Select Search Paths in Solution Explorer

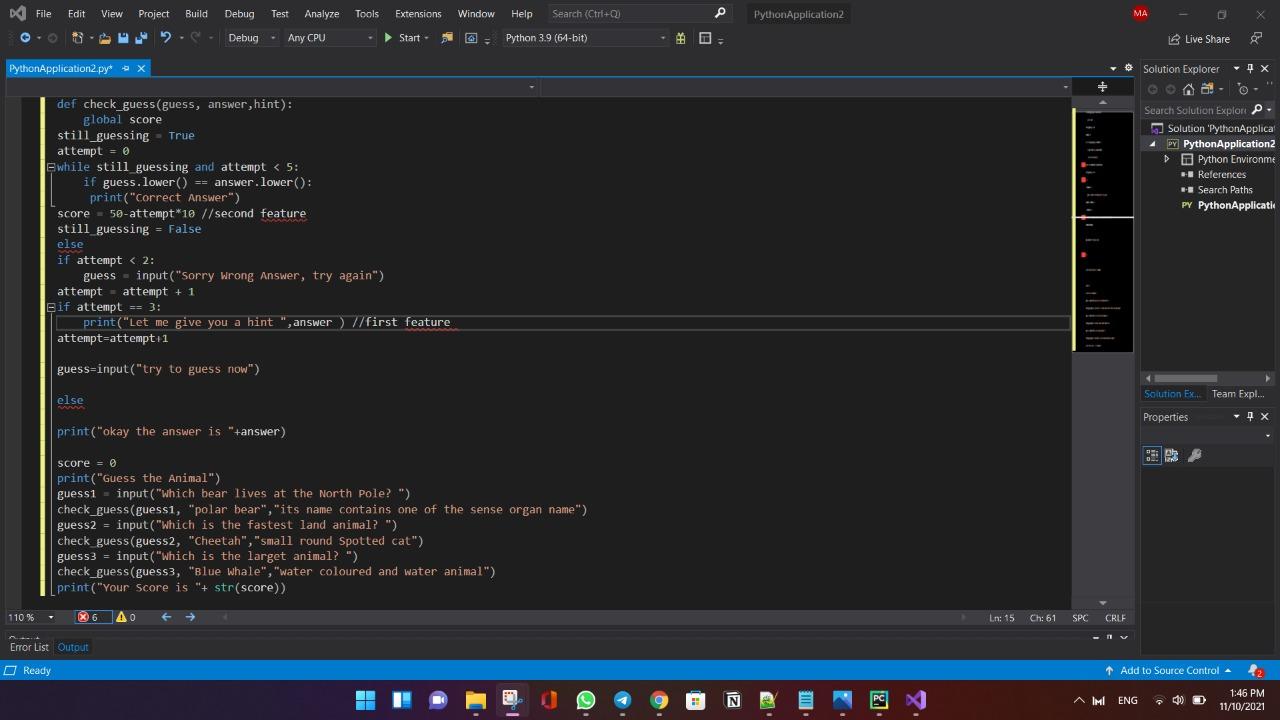point(1225,189)
